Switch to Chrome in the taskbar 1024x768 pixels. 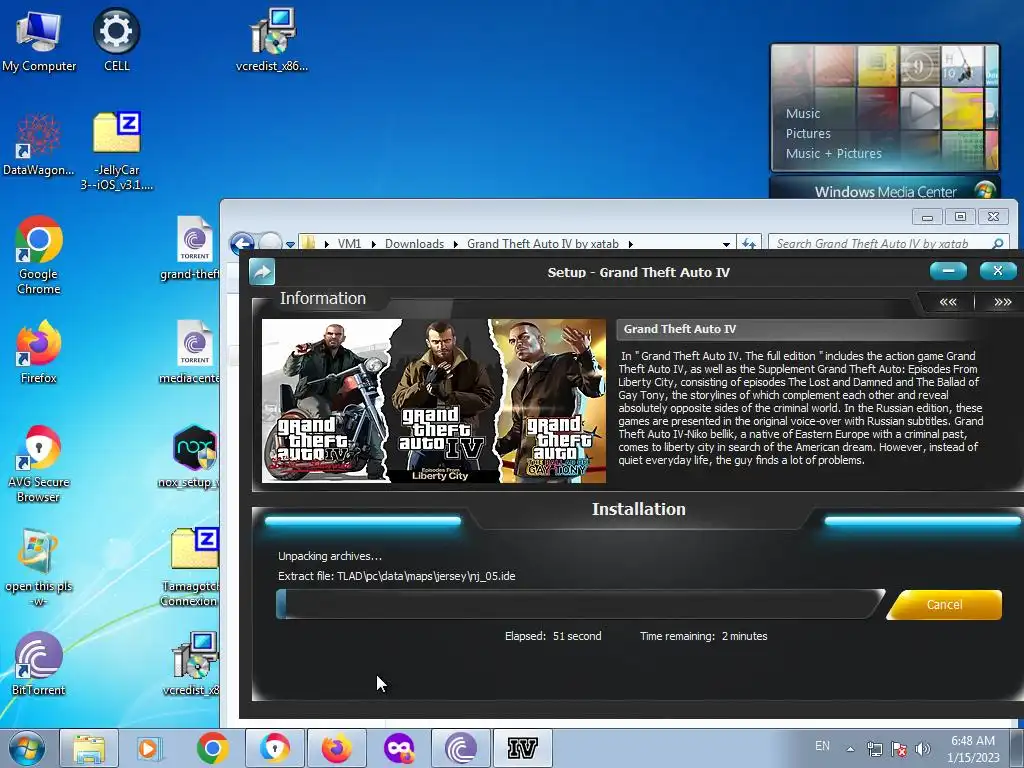click(x=212, y=748)
